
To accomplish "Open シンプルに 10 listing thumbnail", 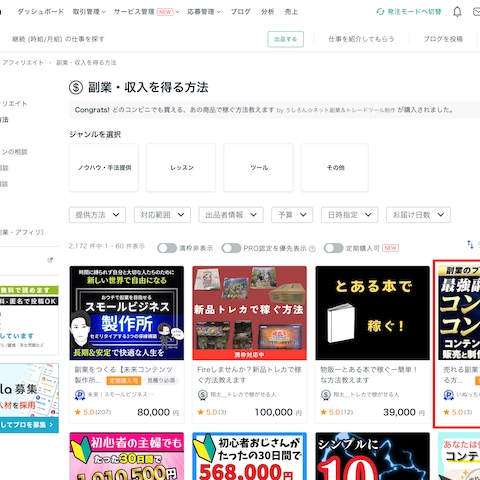I will (373, 456).
